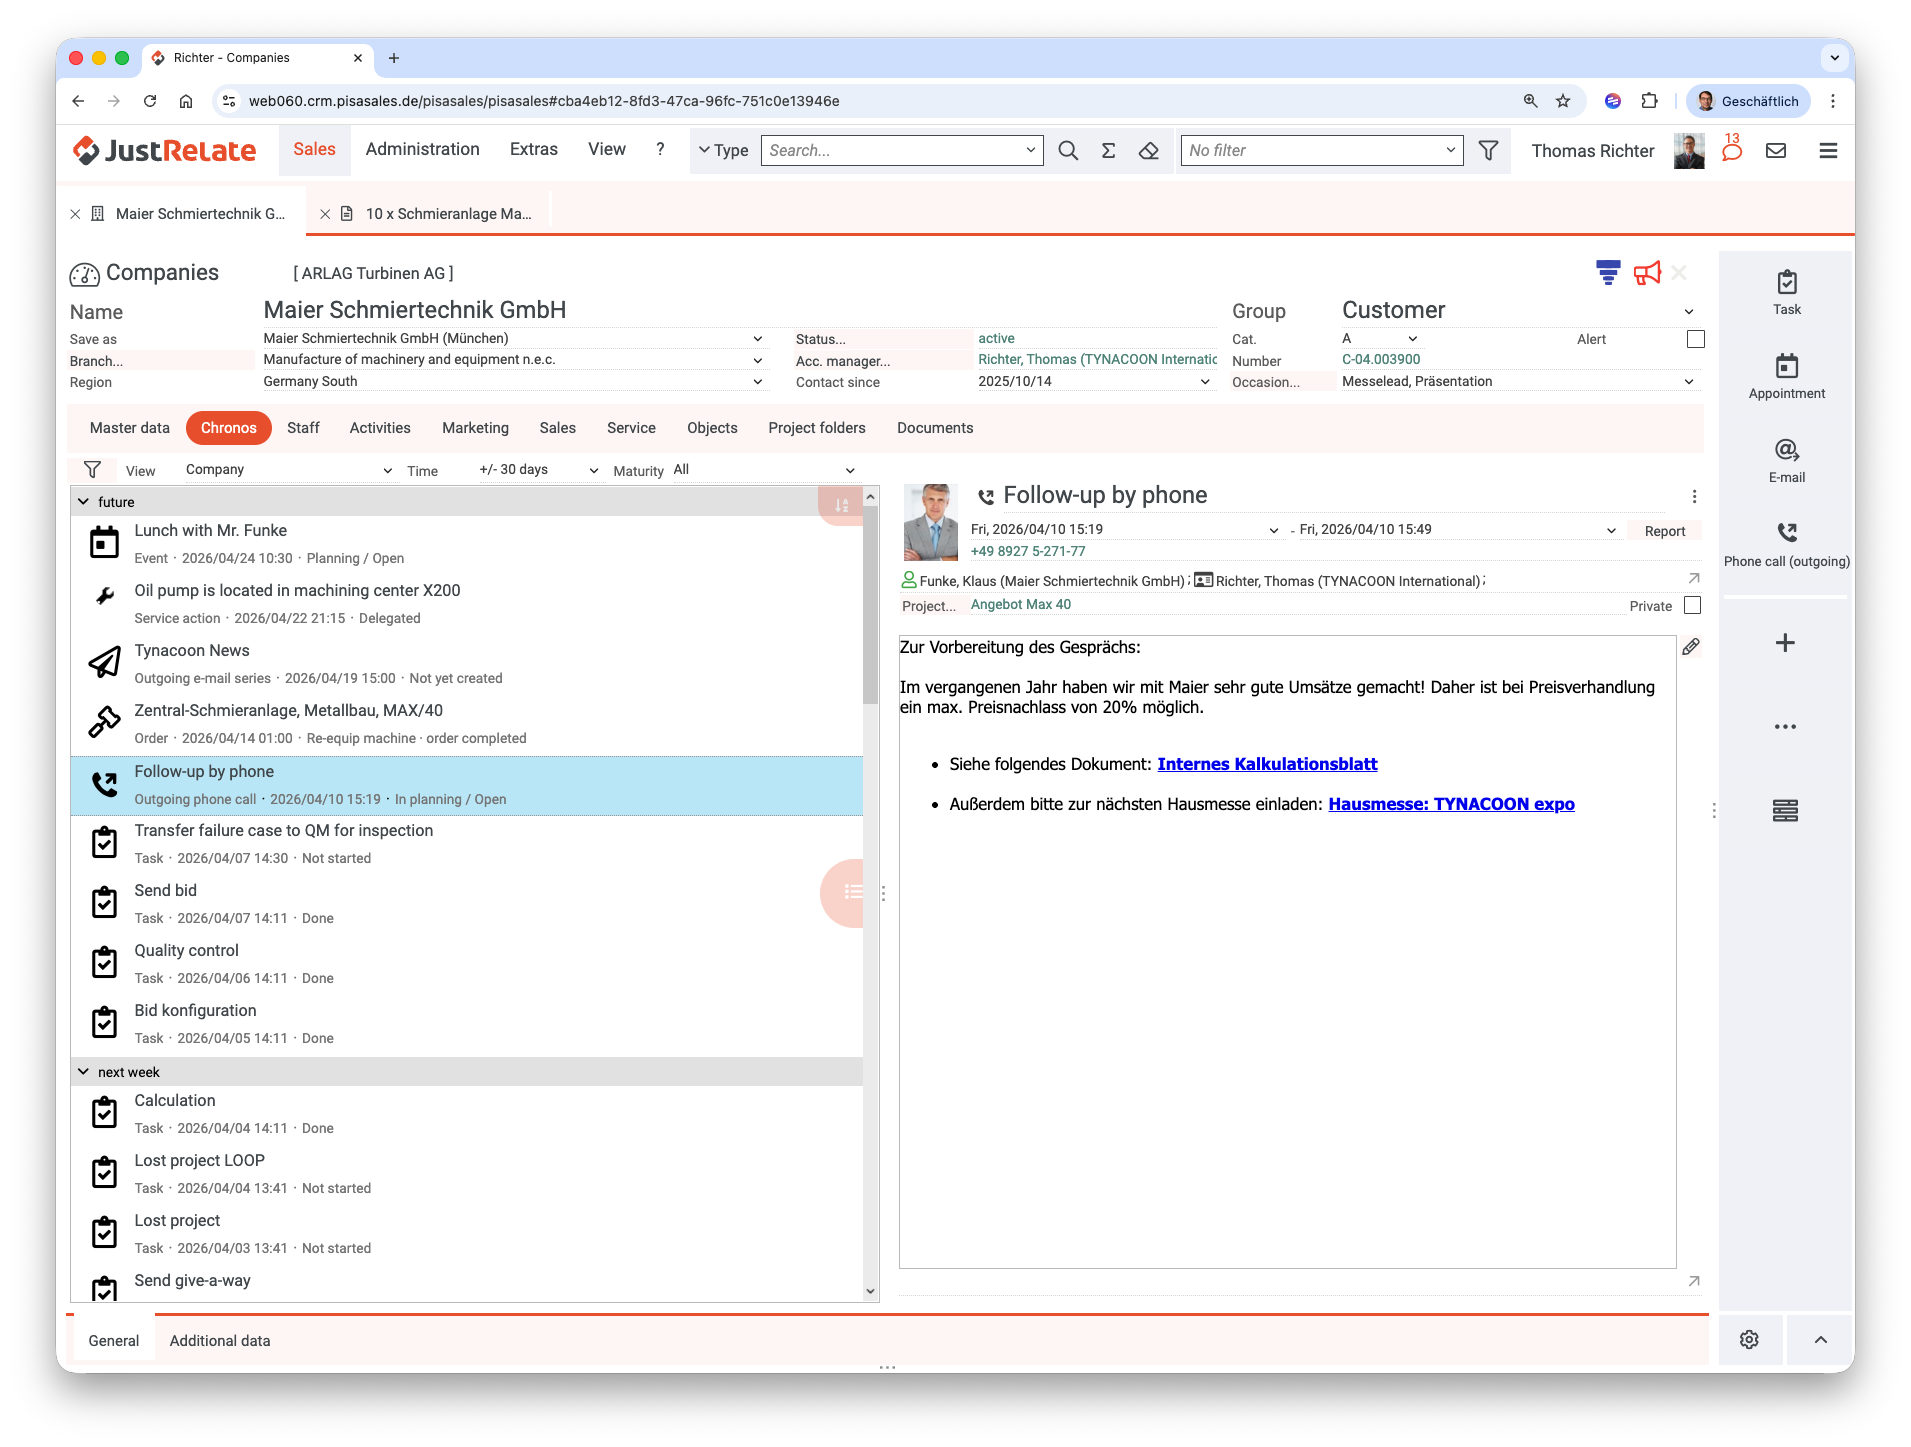This screenshot has height=1447, width=1911.
Task: Click the blue funnel icon near company header
Action: [1608, 273]
